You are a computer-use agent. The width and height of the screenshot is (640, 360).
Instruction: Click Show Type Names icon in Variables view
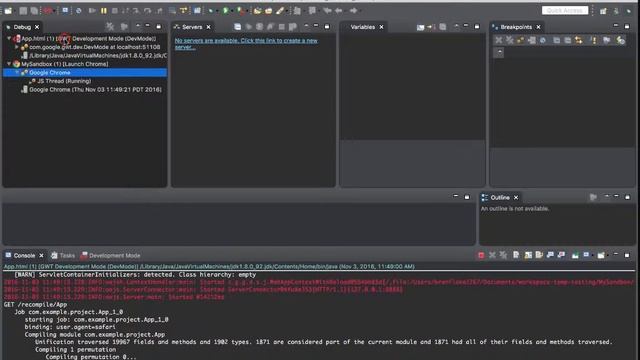(x=420, y=27)
